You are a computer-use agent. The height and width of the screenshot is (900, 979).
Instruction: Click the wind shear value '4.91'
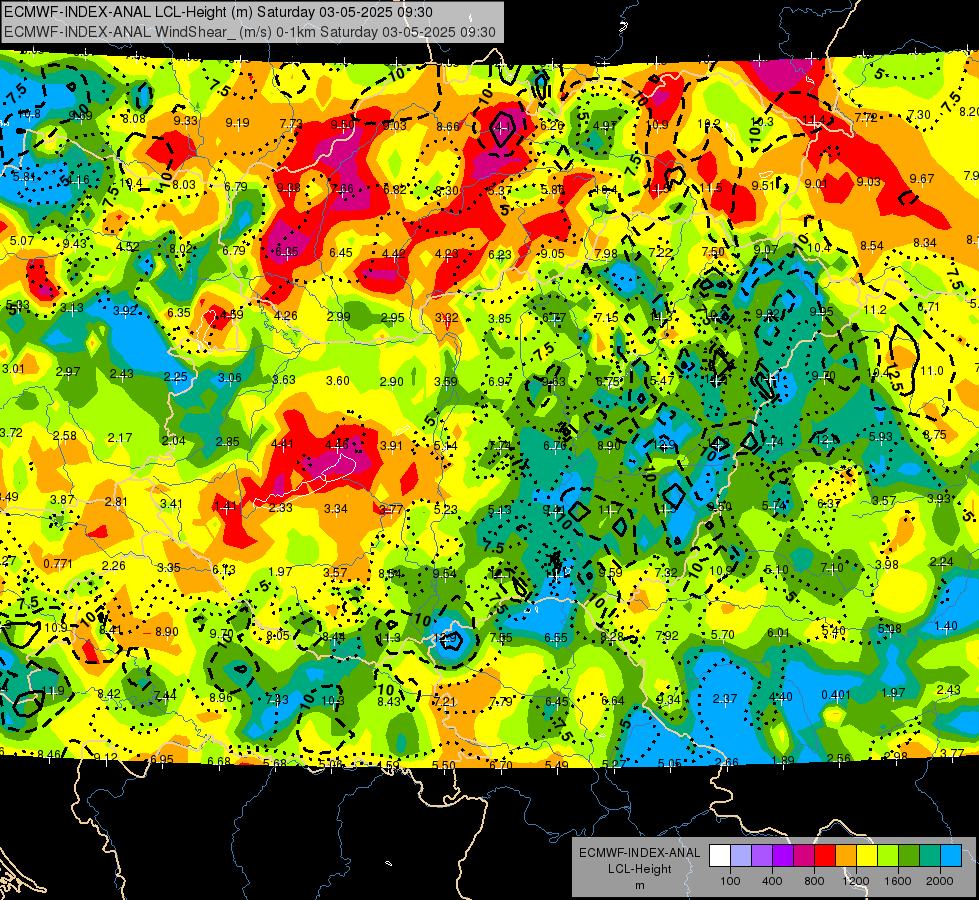click(x=604, y=126)
